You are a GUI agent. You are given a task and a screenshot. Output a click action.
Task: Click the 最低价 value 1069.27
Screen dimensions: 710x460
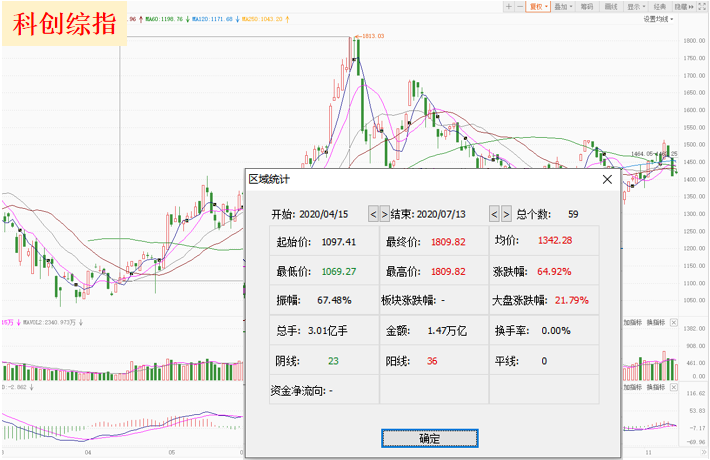tap(339, 272)
